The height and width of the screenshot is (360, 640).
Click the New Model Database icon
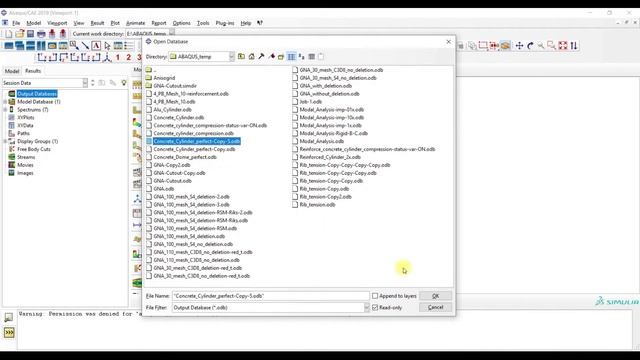(9, 34)
